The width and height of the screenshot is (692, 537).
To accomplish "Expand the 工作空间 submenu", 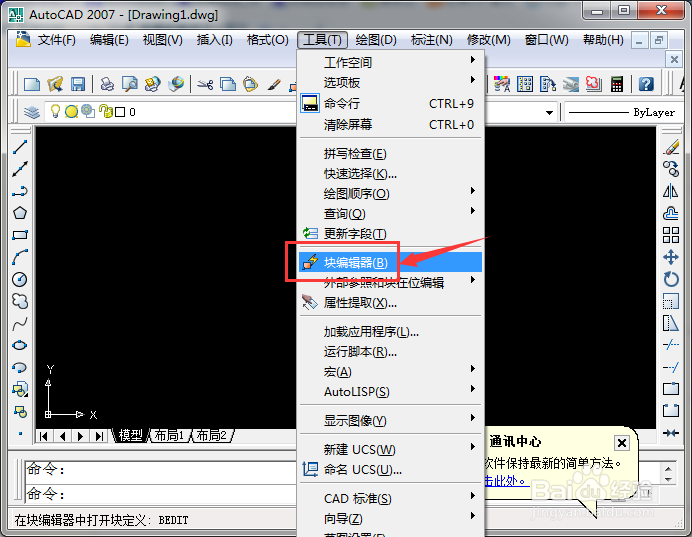I will tap(391, 62).
